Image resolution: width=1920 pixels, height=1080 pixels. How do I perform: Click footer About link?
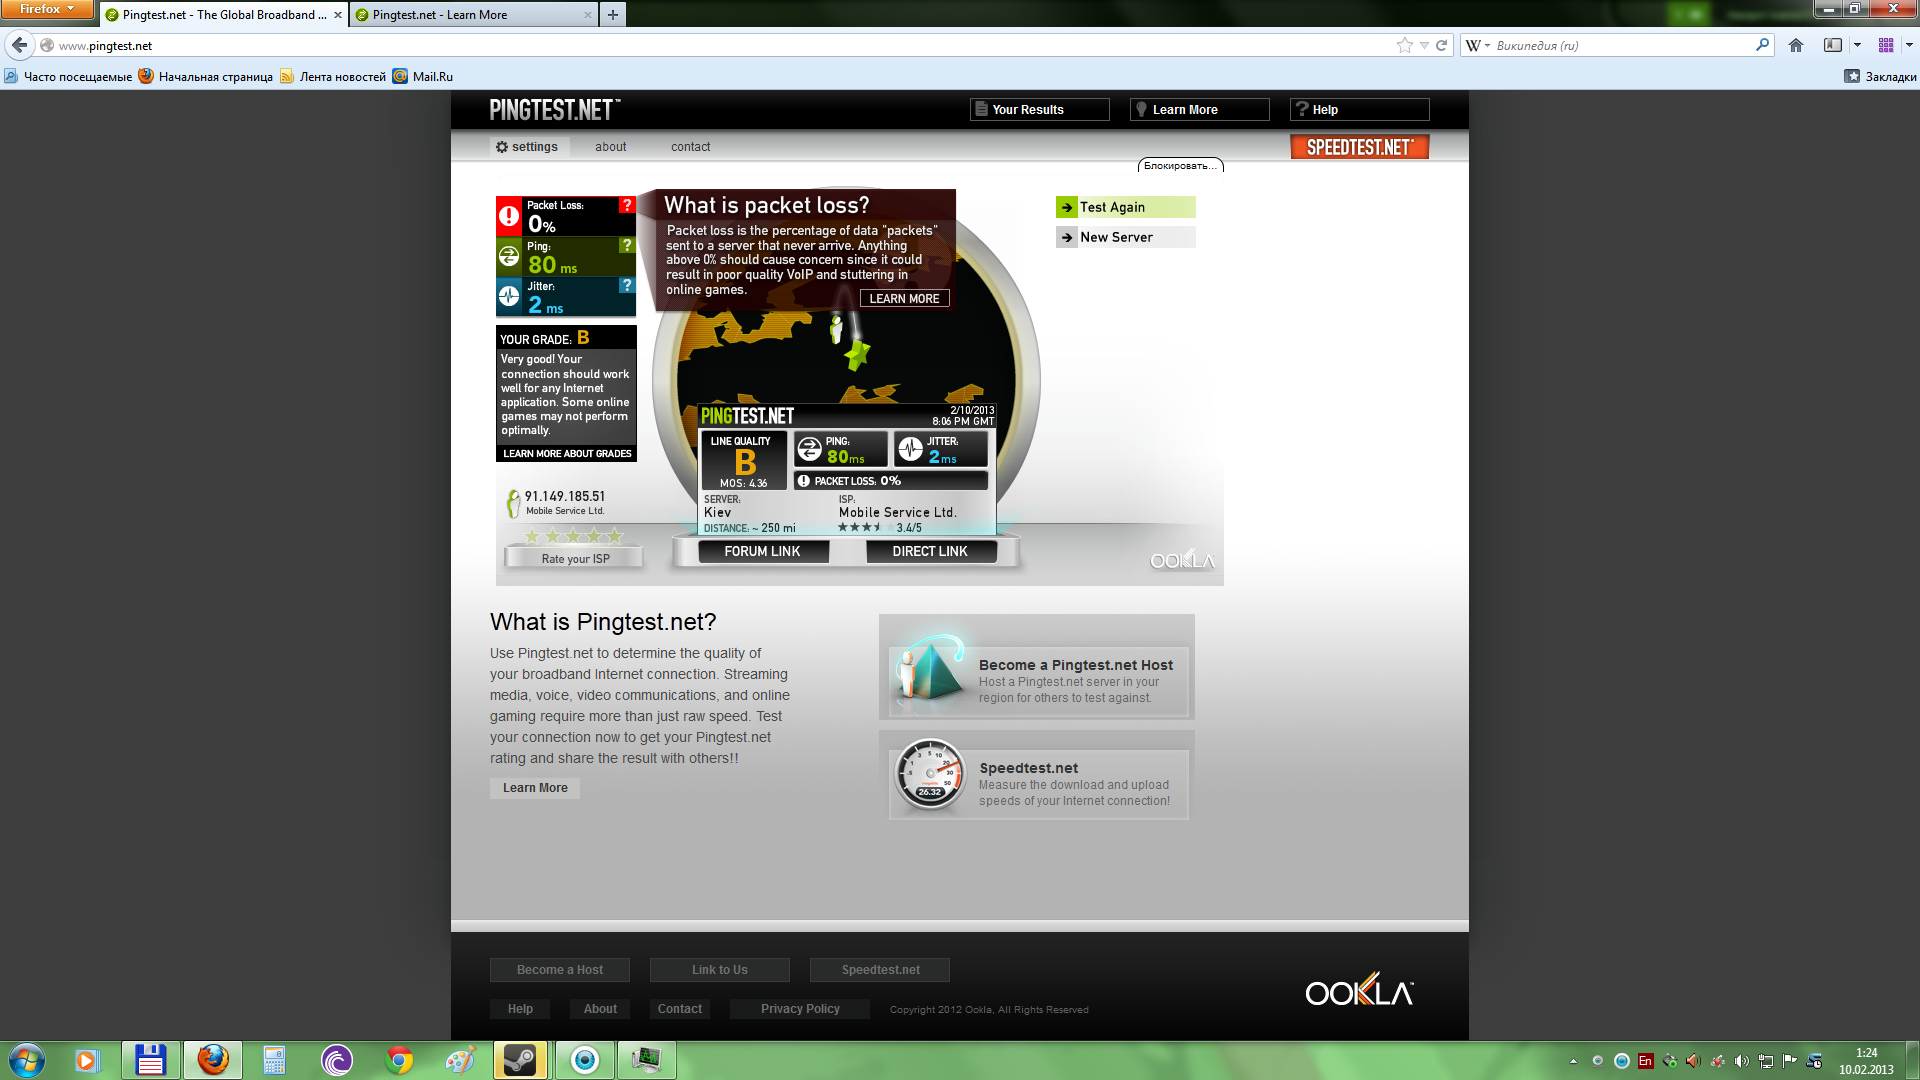point(600,1009)
